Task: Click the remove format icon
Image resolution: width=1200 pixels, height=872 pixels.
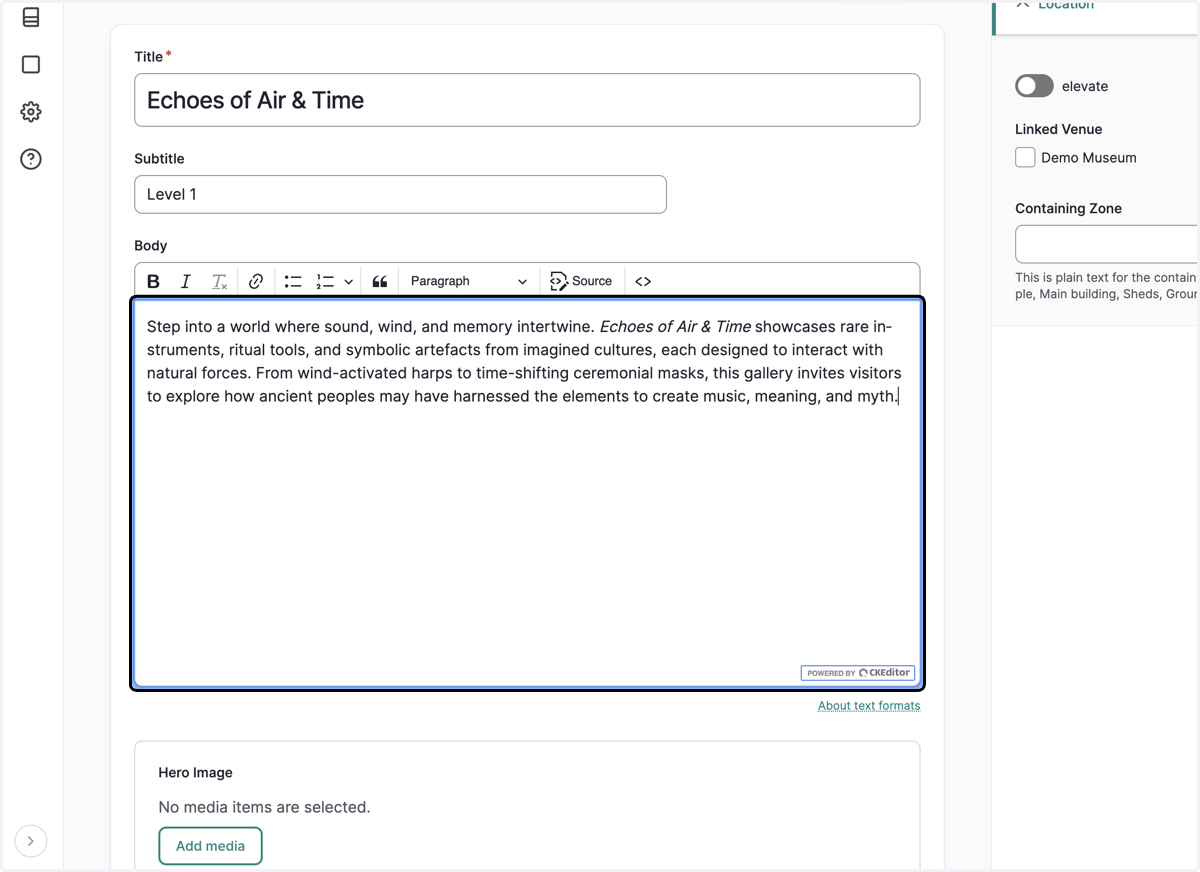Action: coord(219,281)
